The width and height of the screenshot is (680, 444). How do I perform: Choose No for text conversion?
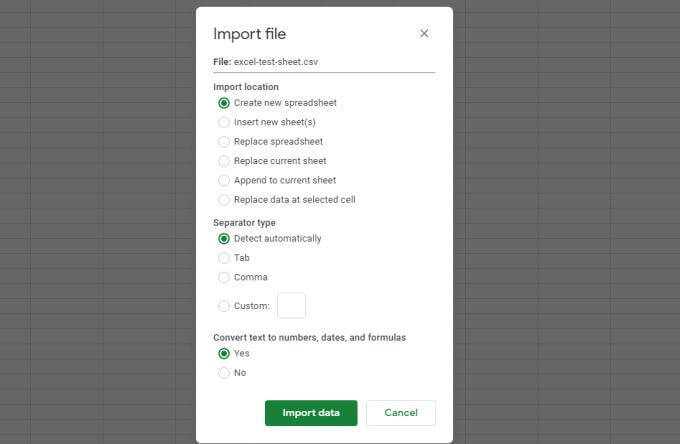pyautogui.click(x=224, y=373)
